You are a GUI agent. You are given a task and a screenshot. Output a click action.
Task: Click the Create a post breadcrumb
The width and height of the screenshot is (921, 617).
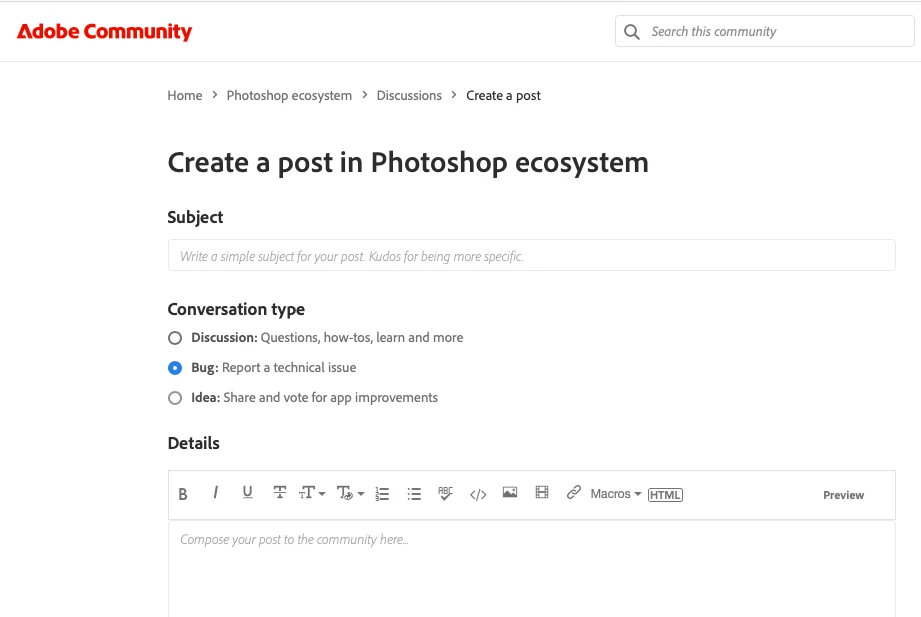point(503,95)
